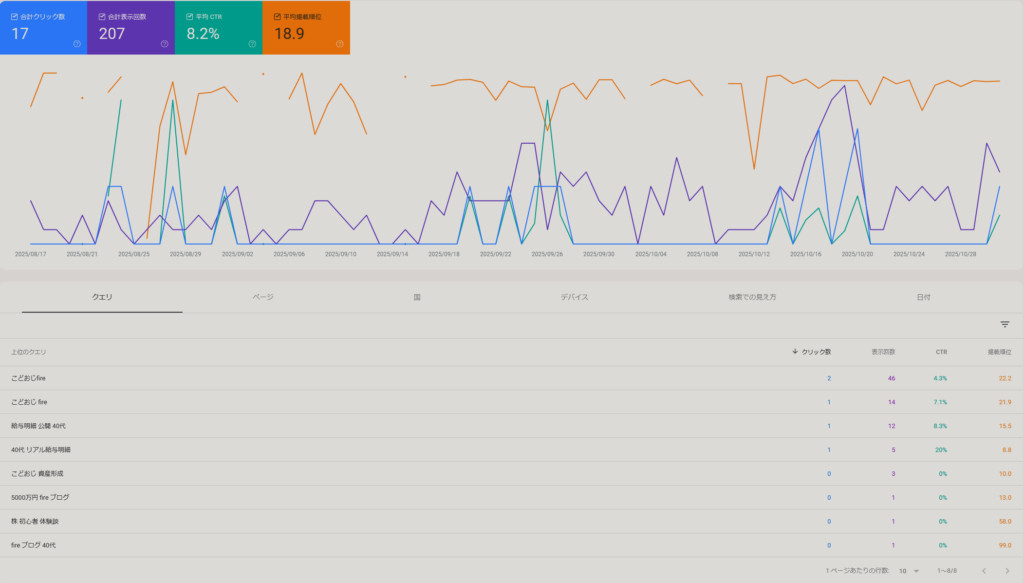Click help icon on 平均掲載順位 card
This screenshot has height=583, width=1024.
(340, 44)
